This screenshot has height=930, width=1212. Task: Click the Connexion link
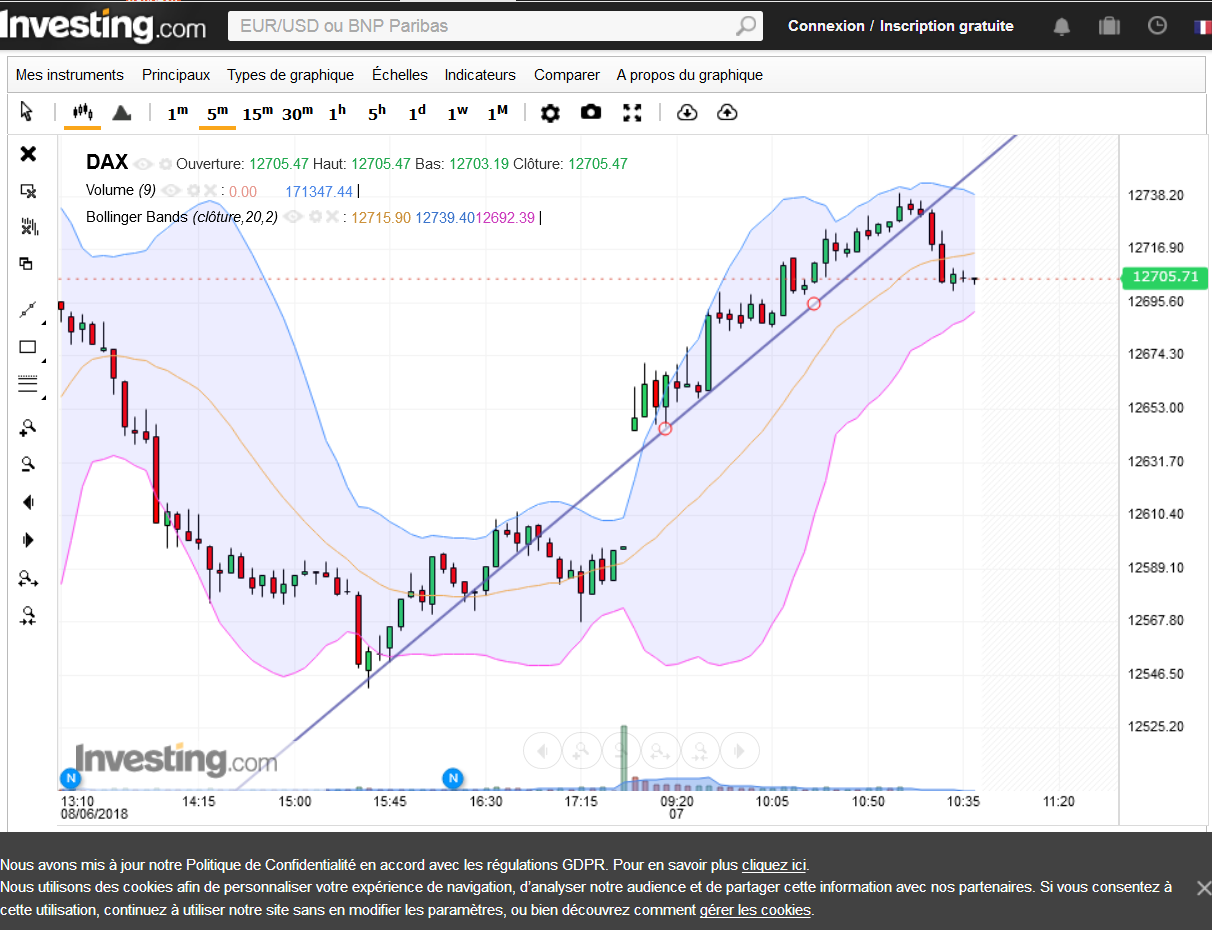[x=826, y=26]
